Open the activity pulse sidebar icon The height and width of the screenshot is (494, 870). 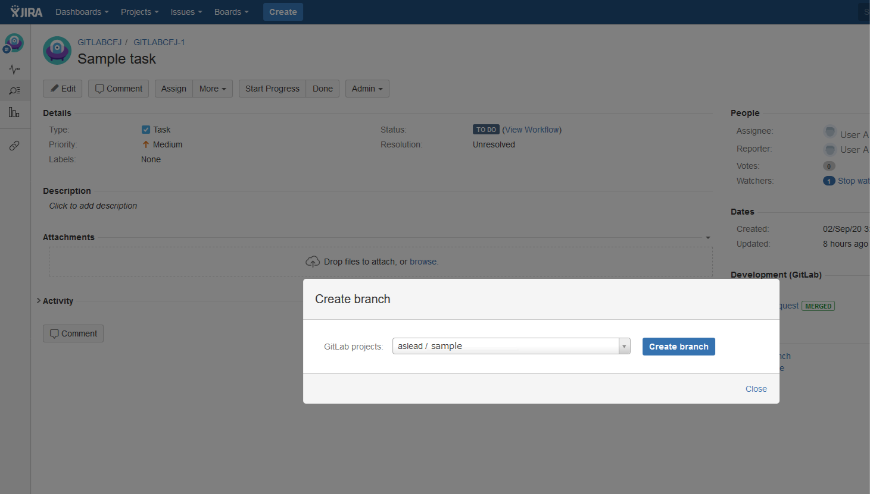tap(14, 69)
